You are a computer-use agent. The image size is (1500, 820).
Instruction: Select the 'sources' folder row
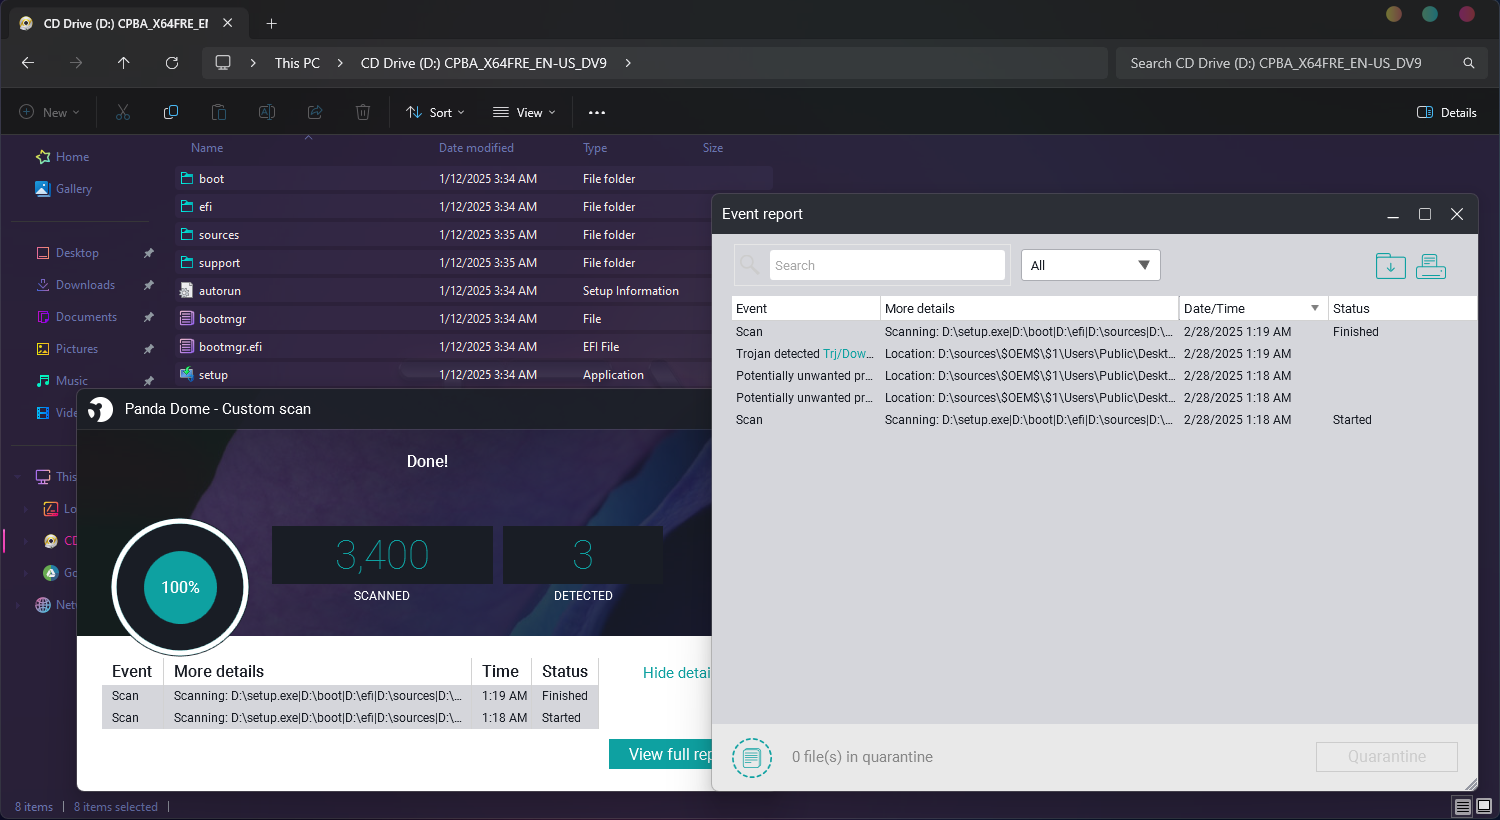(474, 235)
